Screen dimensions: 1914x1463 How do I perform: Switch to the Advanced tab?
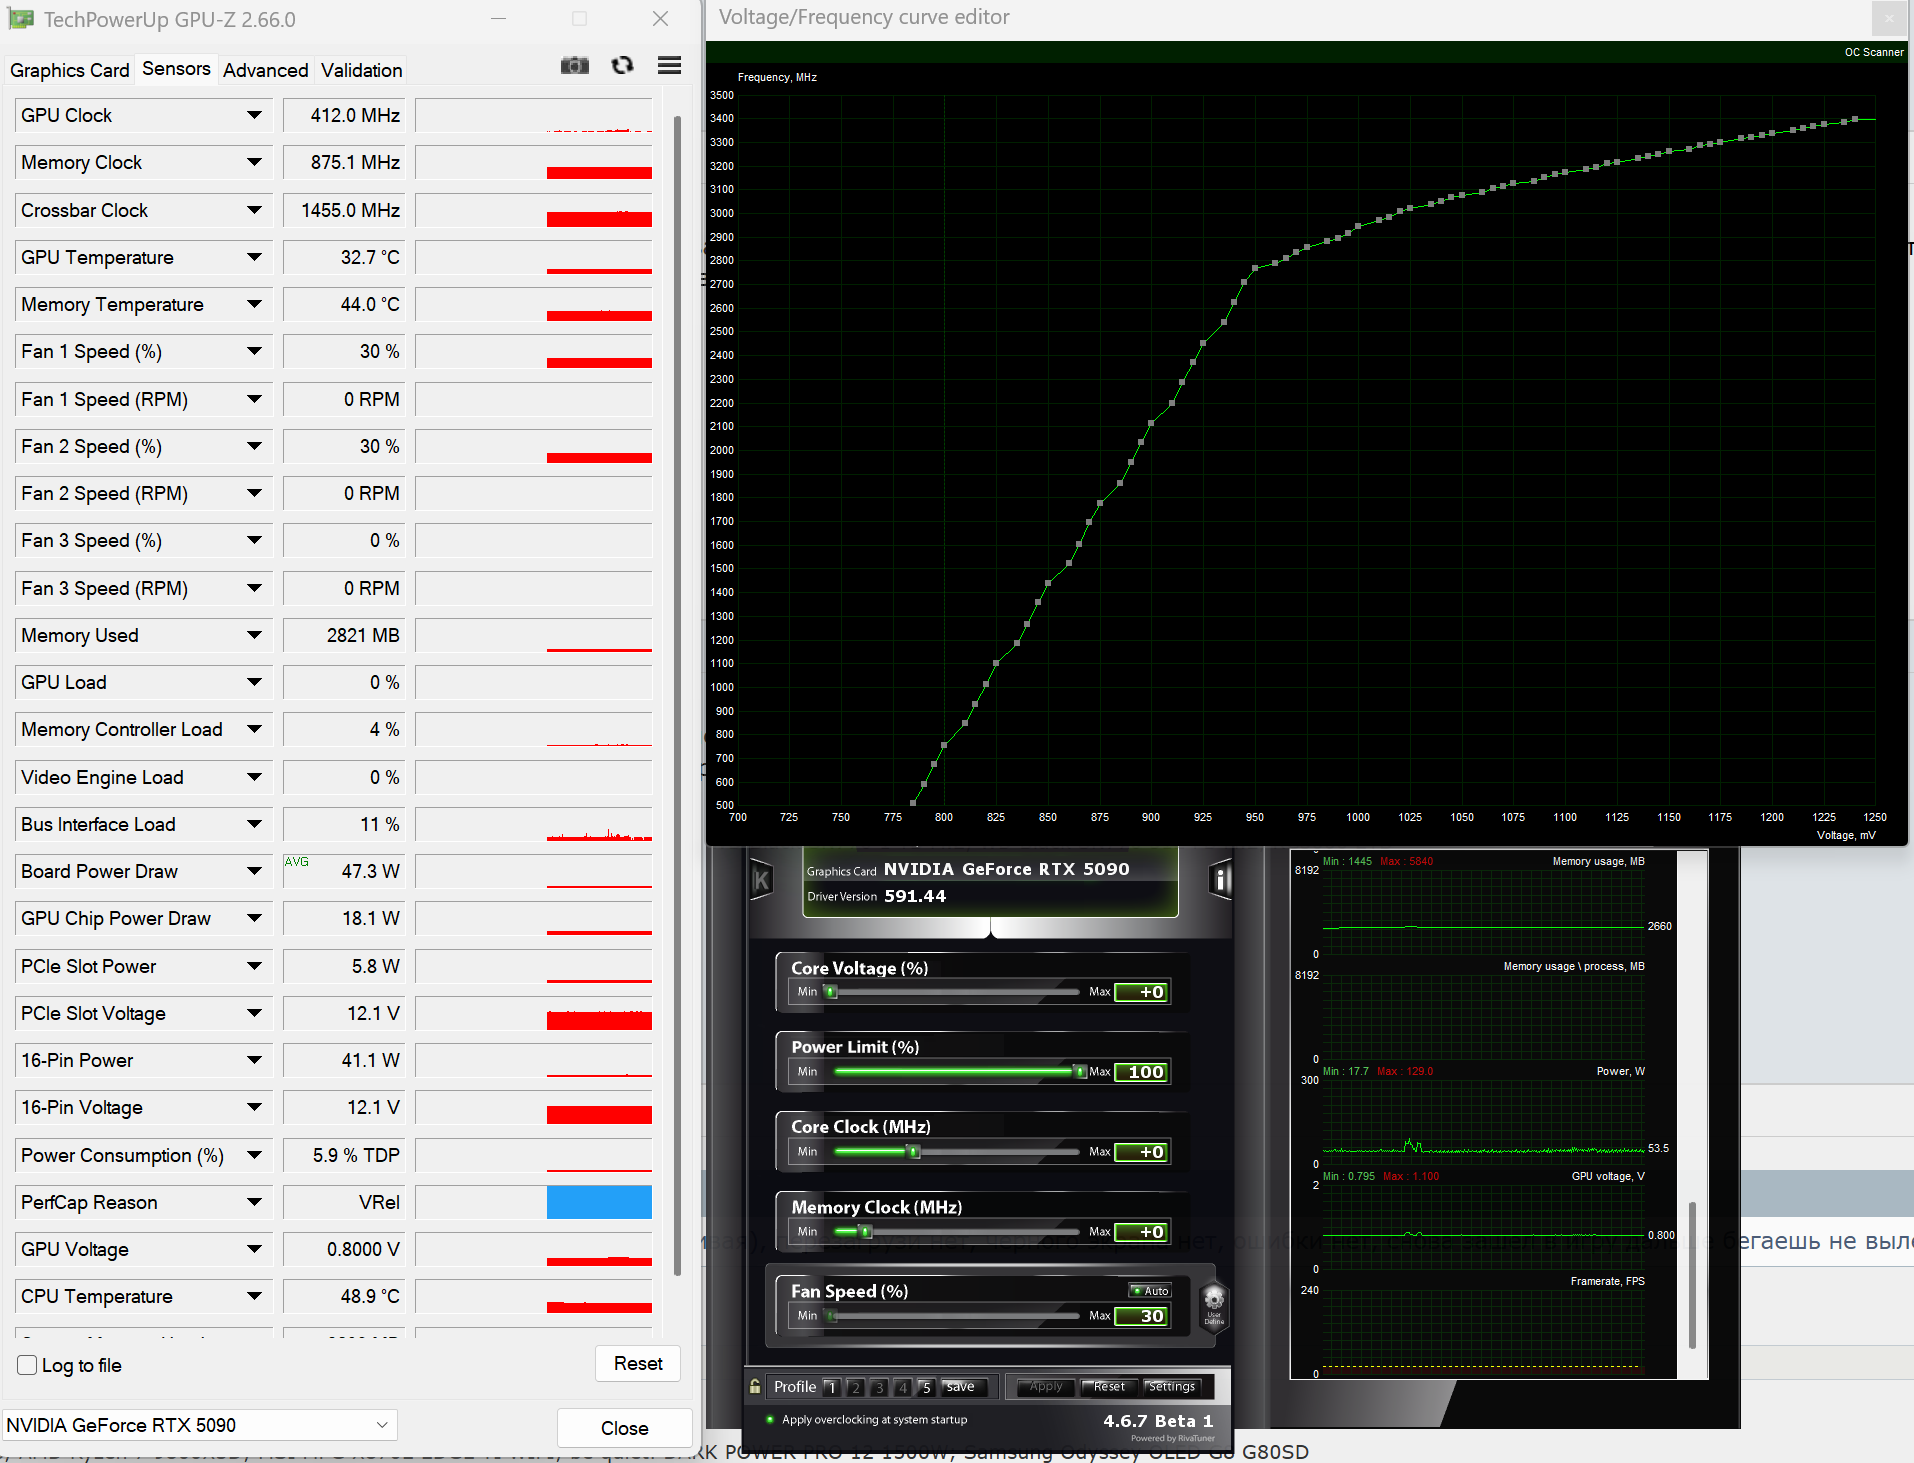click(266, 70)
